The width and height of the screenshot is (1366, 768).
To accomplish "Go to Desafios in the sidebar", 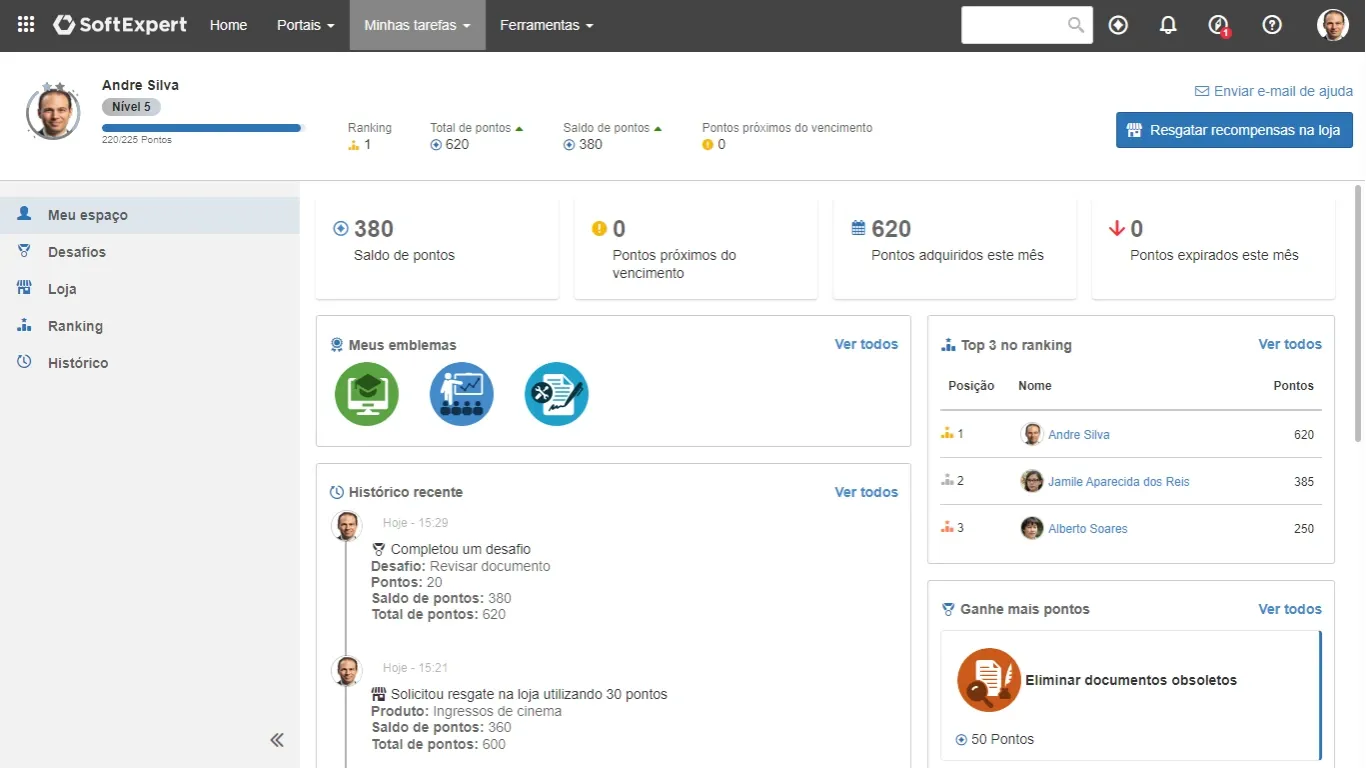I will [77, 252].
